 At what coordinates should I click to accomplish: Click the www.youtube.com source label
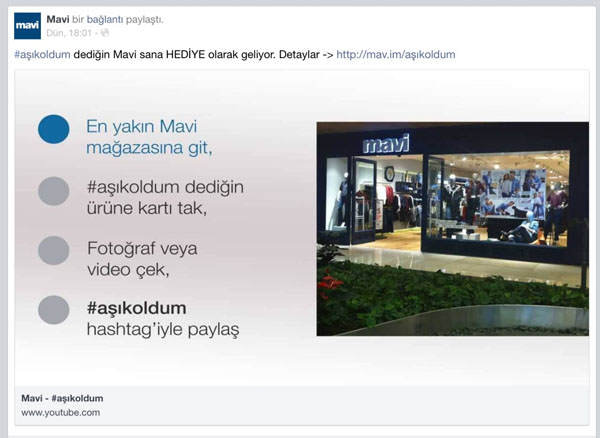60,412
